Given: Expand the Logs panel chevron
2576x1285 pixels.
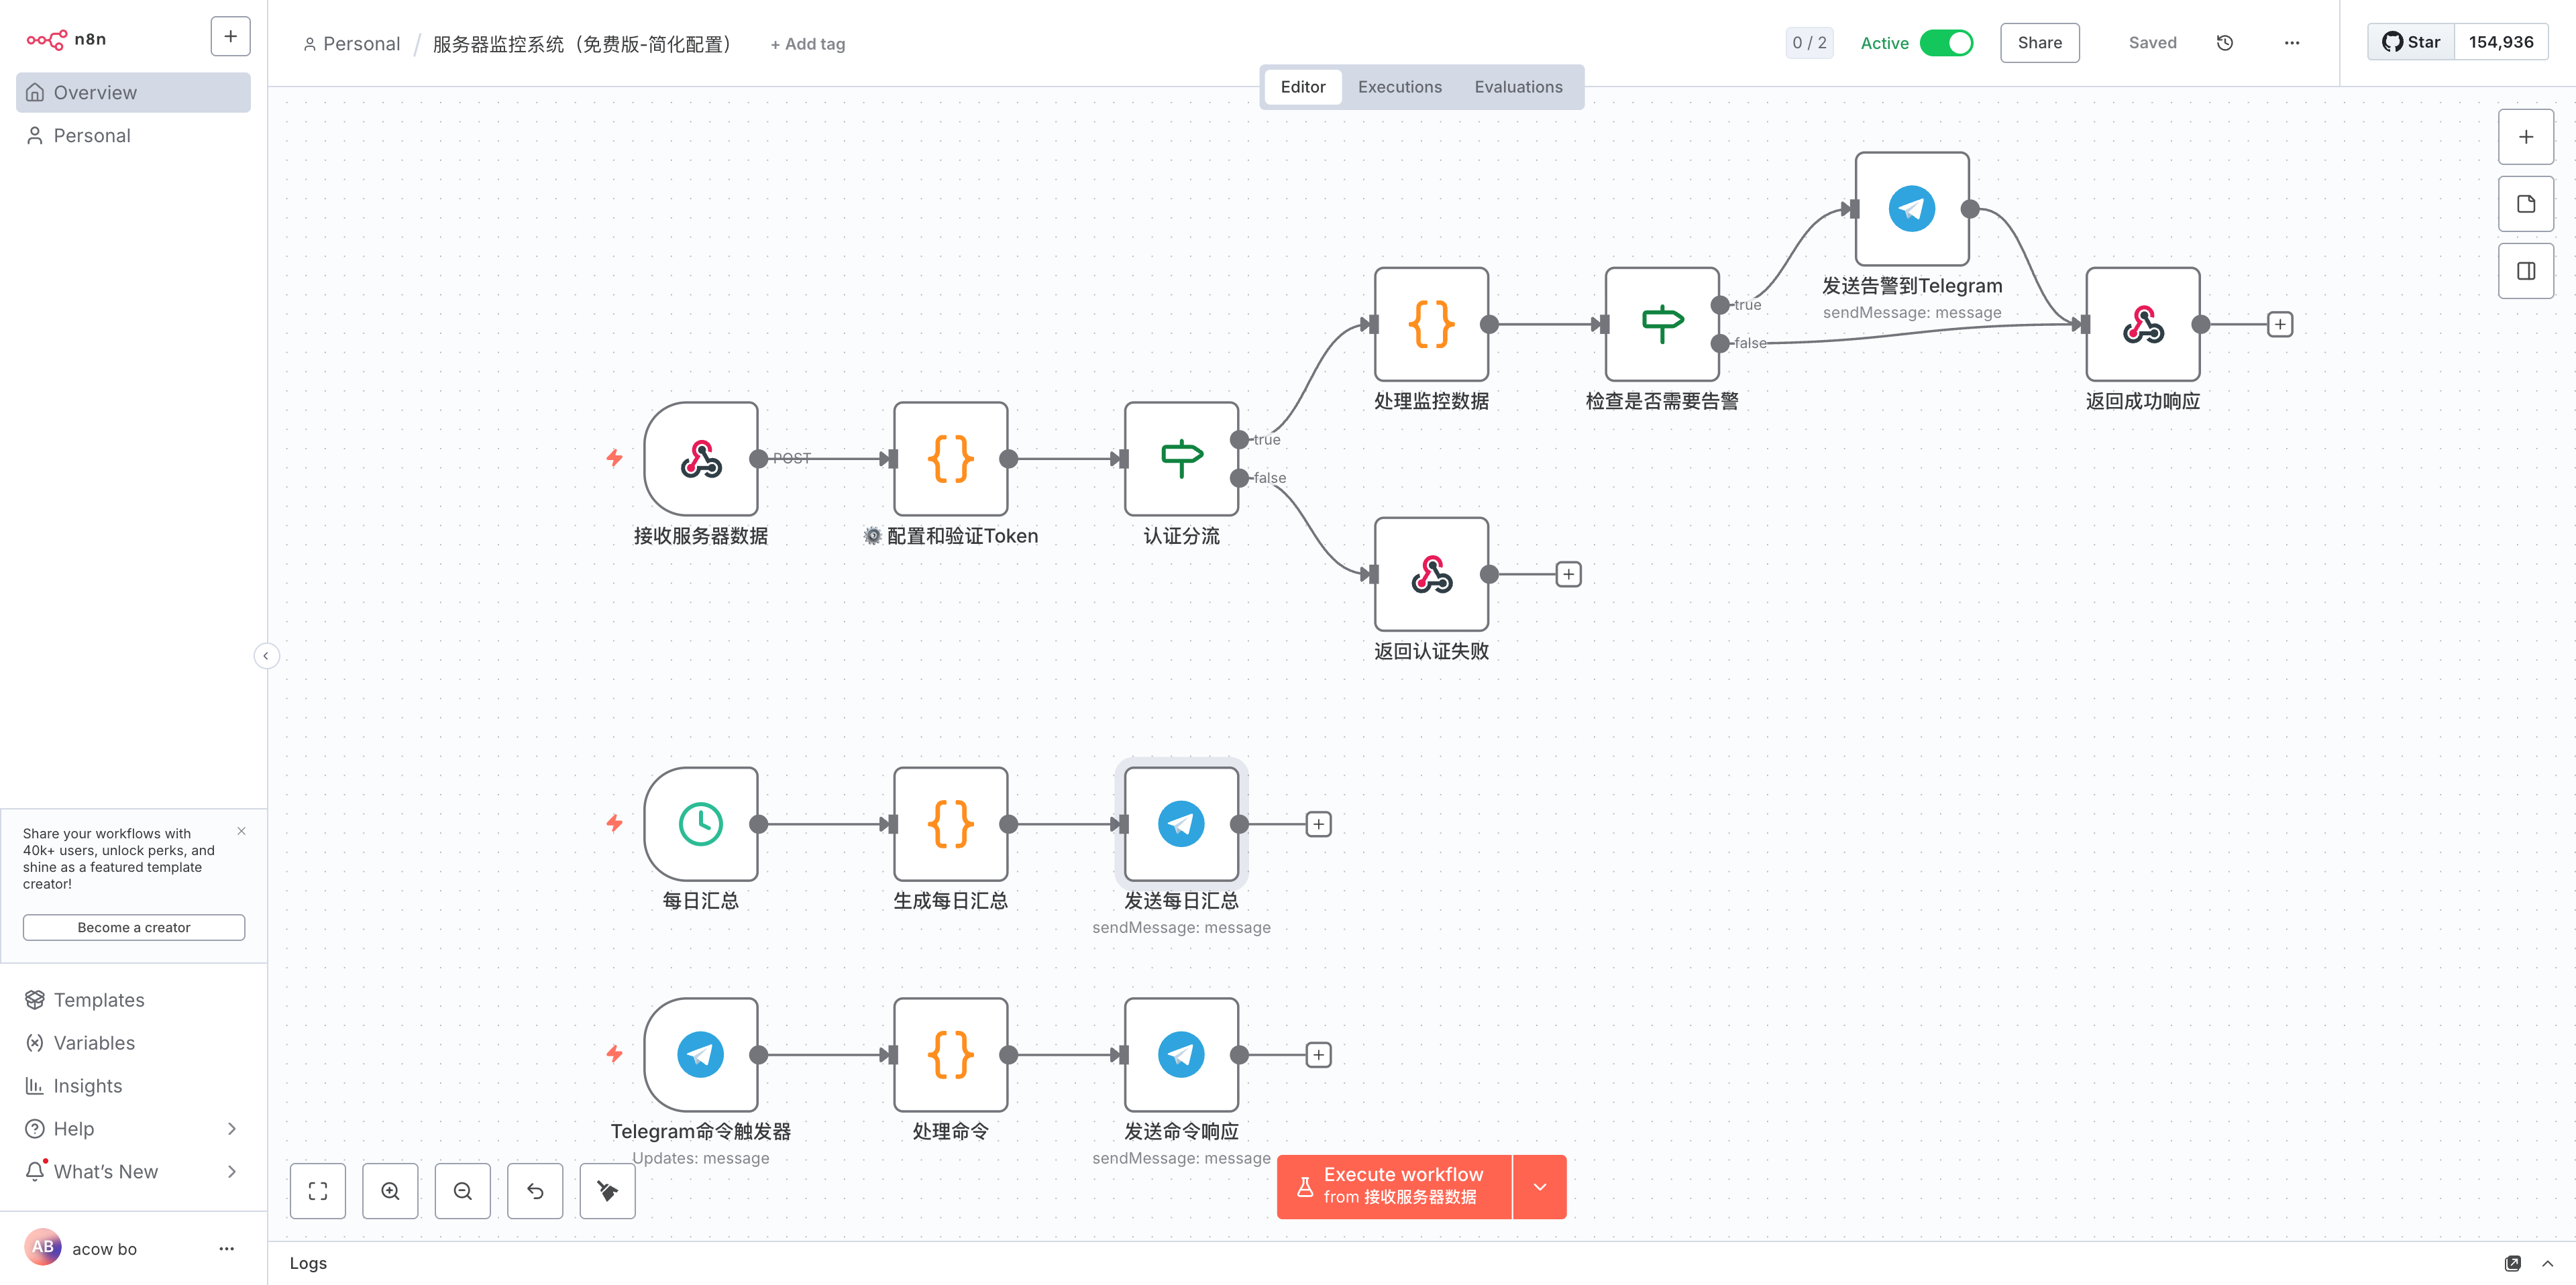Looking at the screenshot, I should tap(2547, 1263).
